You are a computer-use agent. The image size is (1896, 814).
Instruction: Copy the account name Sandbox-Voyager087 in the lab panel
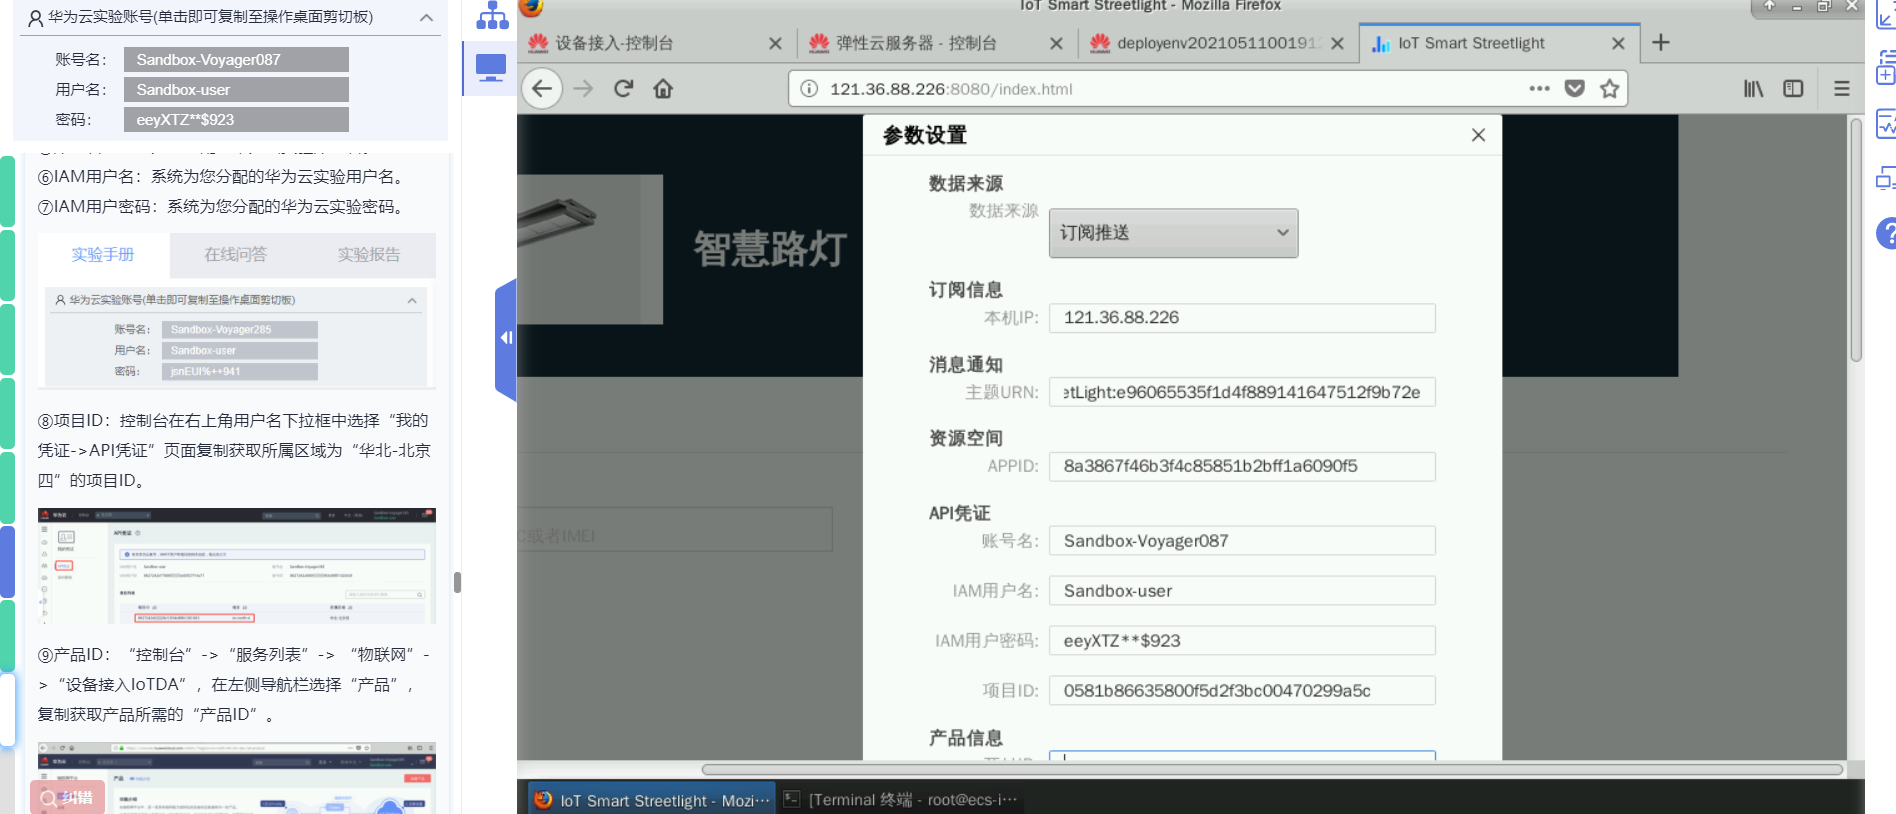[x=236, y=60]
